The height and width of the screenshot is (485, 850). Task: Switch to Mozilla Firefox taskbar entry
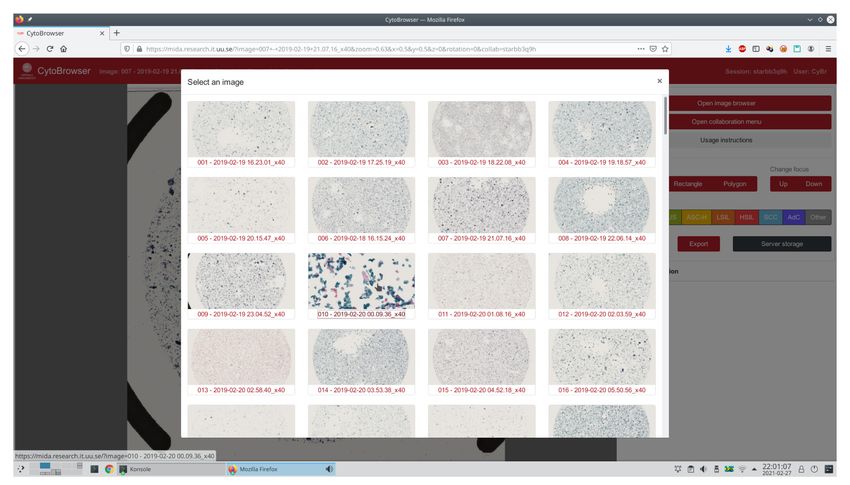click(x=280, y=469)
